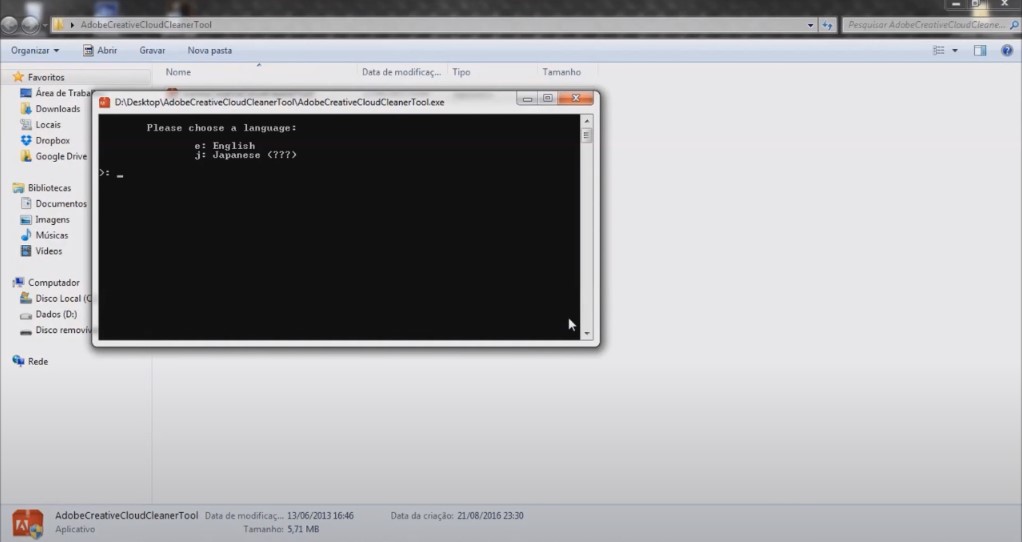Open Explorer help question mark icon
1022x542 pixels.
pos(1006,50)
